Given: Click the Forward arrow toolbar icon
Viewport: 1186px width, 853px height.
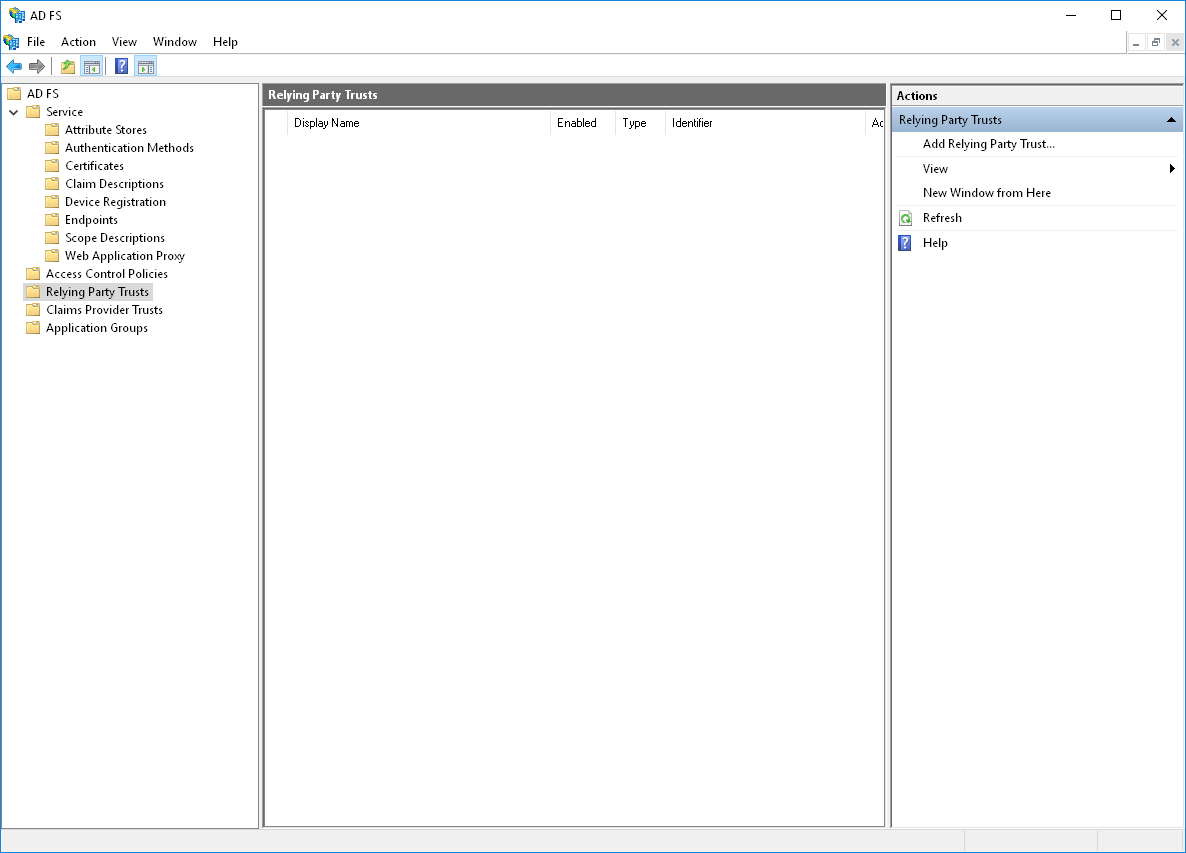Looking at the screenshot, I should 37,67.
